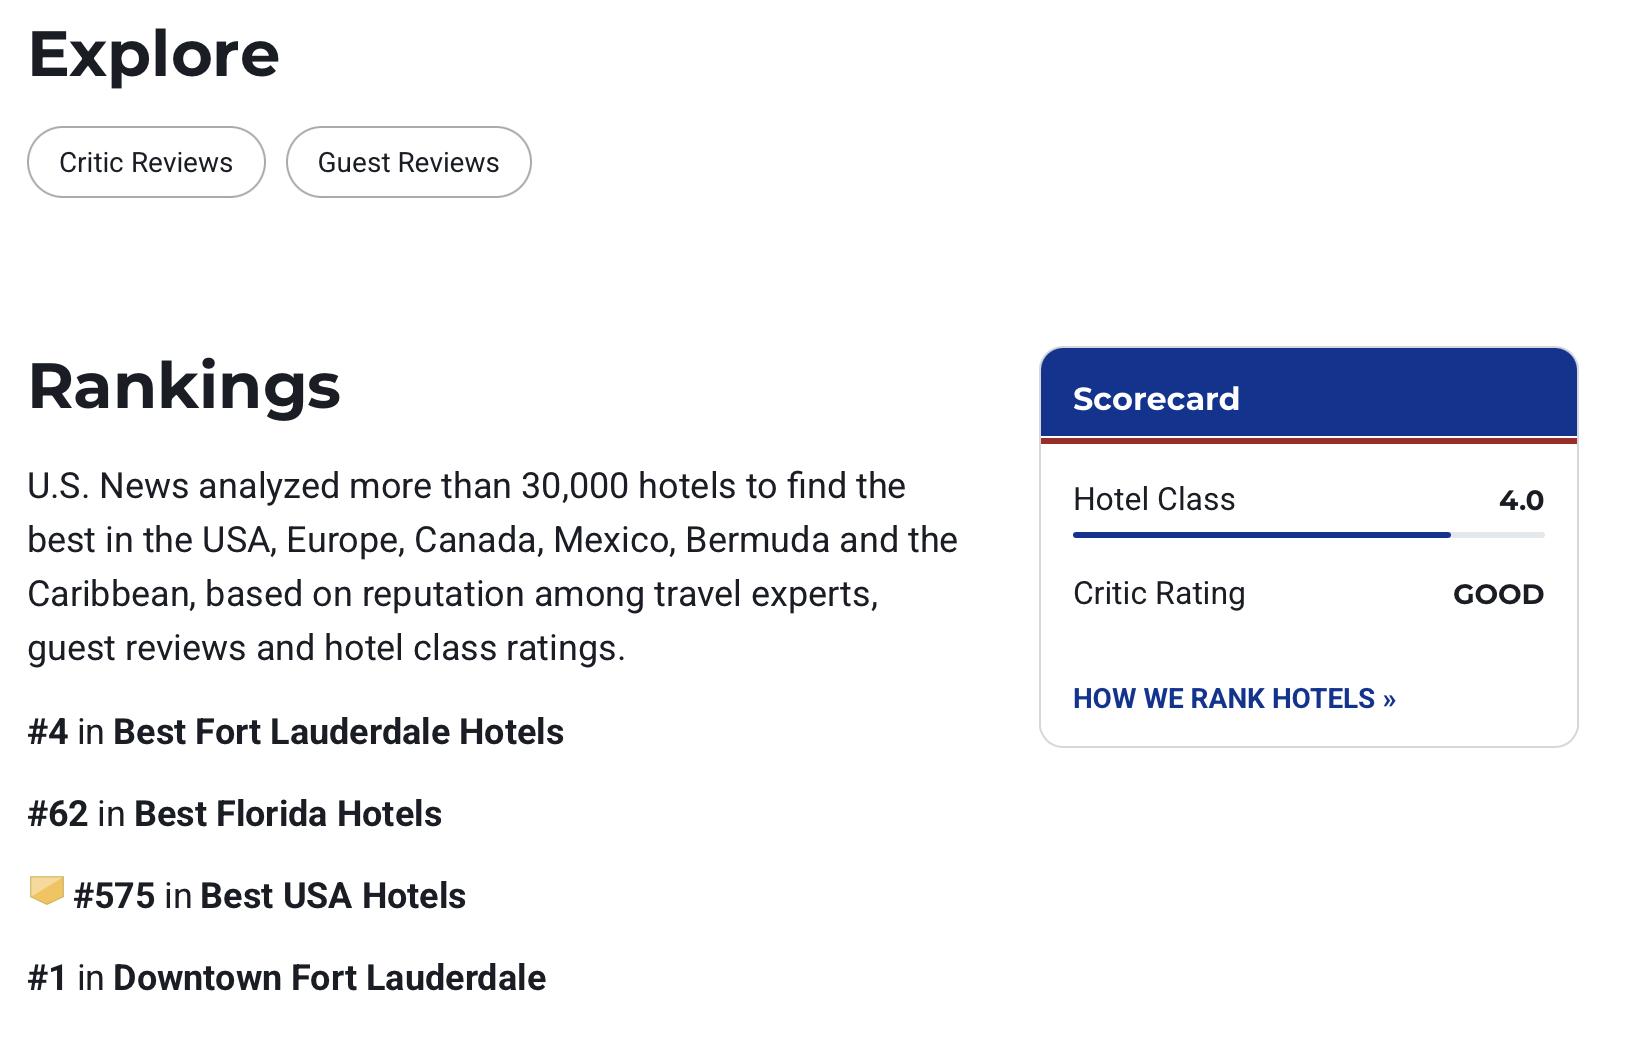Select the GOOD critic rating value
Screen dimensions: 1640x1046
click(x=1498, y=594)
